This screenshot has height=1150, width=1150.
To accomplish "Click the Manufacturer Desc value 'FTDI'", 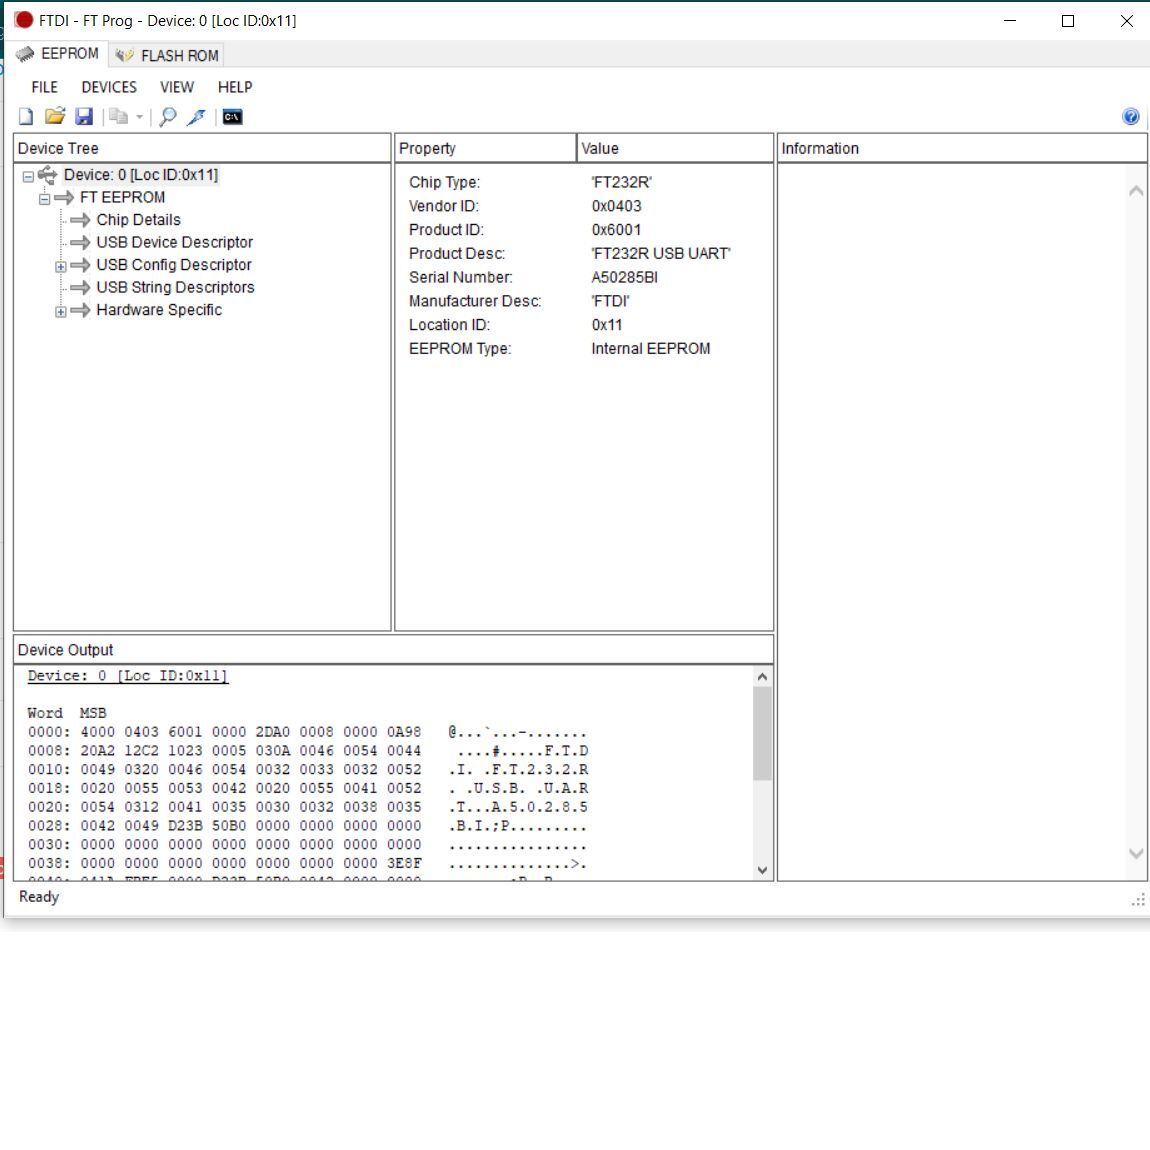I will point(610,301).
